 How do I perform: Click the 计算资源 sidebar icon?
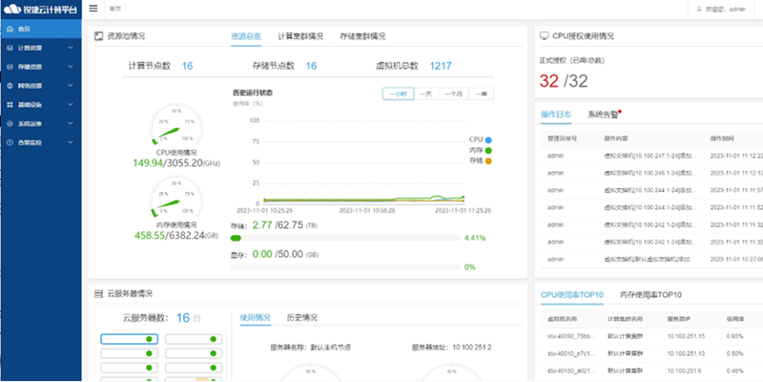[x=10, y=48]
